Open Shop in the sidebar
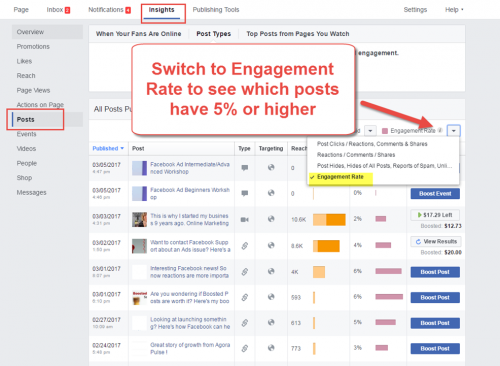The width and height of the screenshot is (500, 366). [24, 178]
